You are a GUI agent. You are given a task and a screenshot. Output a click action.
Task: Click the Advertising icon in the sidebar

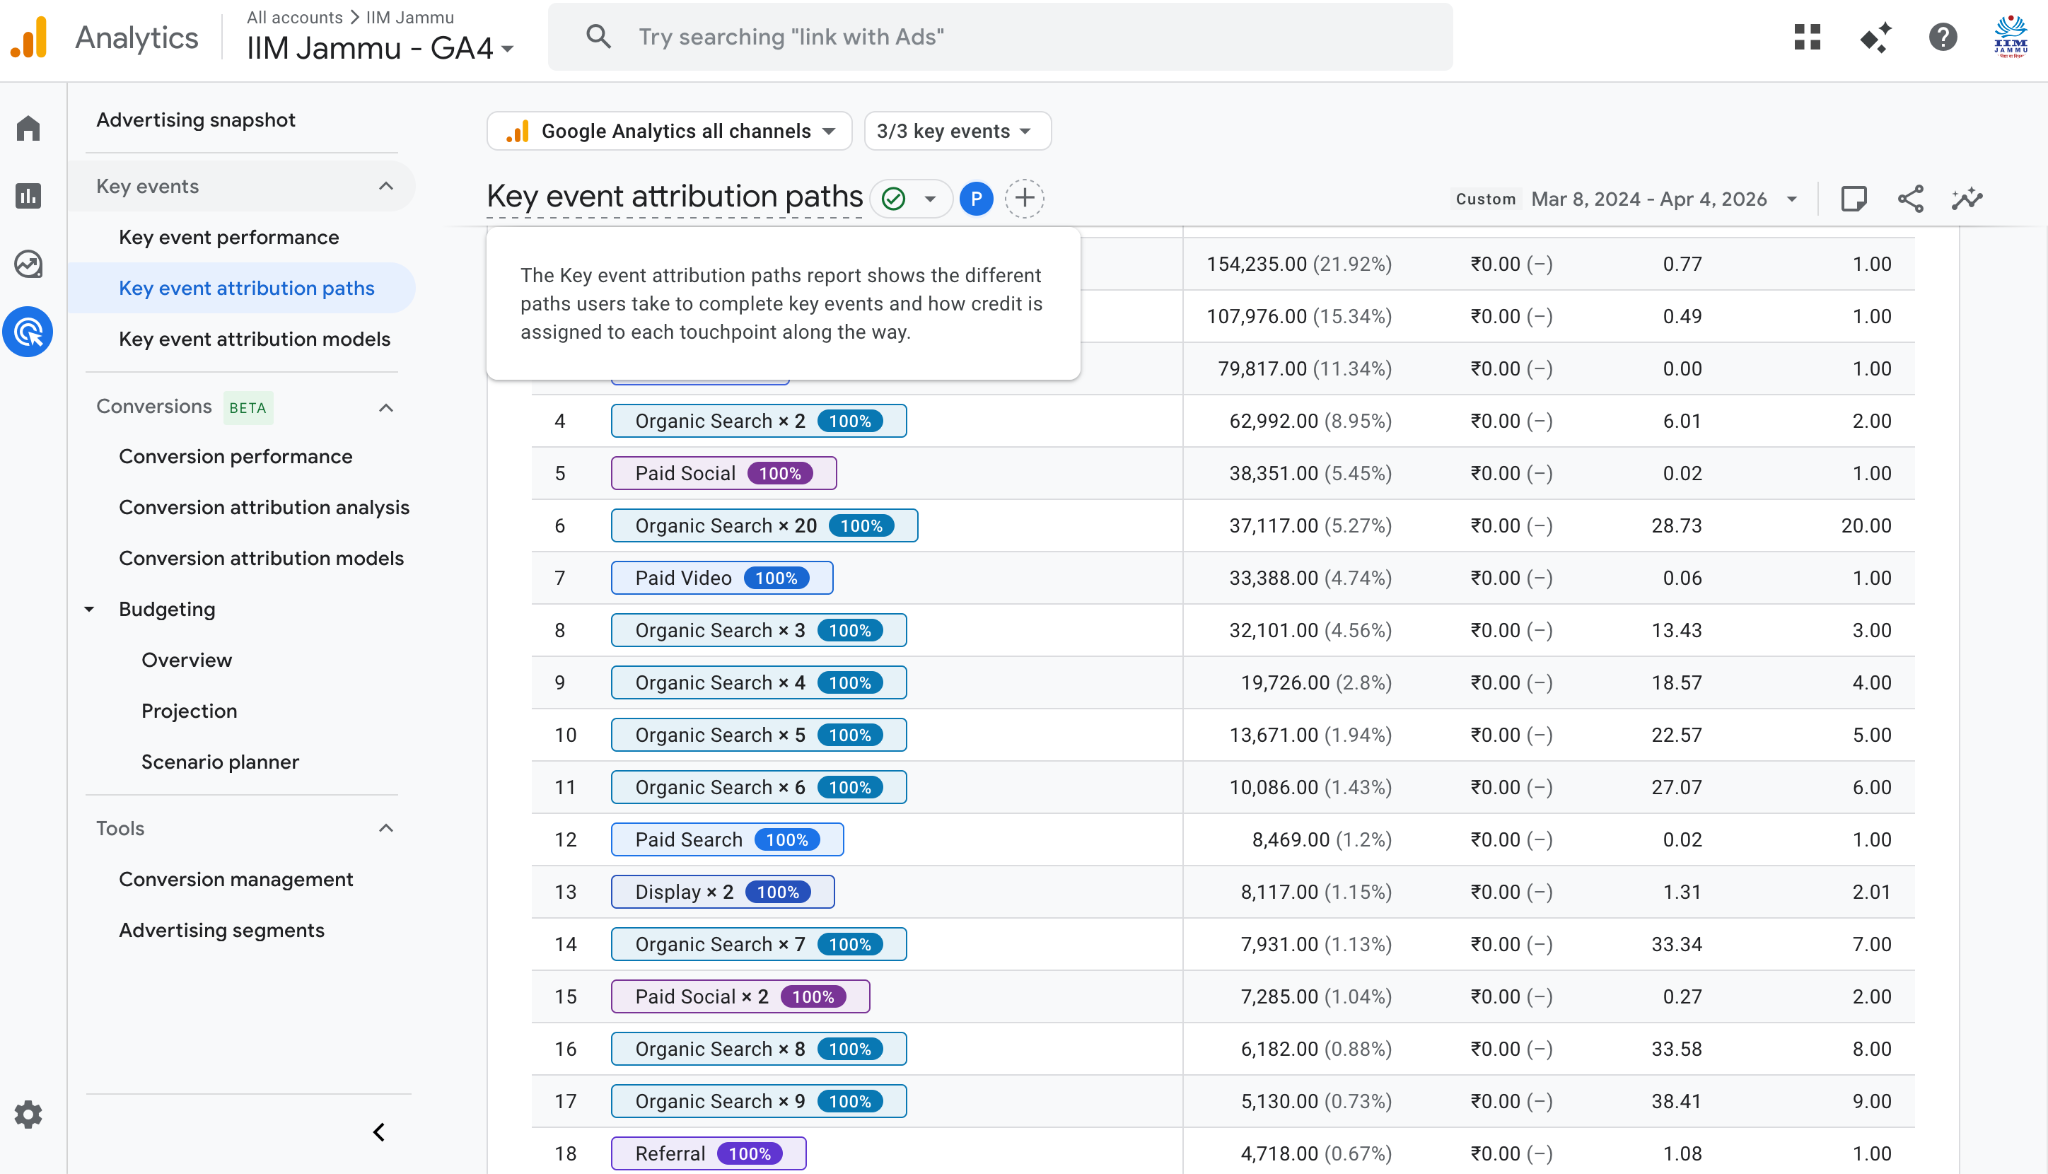coord(27,331)
